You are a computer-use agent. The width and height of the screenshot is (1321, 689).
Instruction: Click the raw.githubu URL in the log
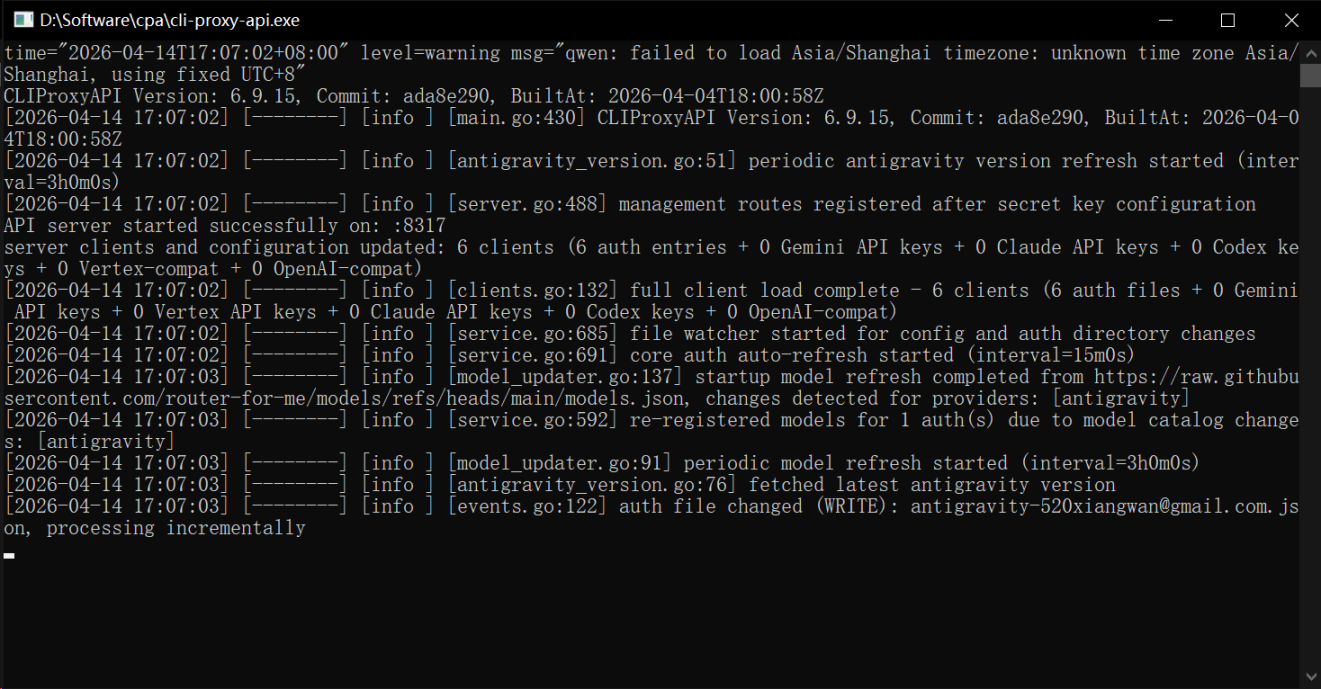(x=1196, y=377)
